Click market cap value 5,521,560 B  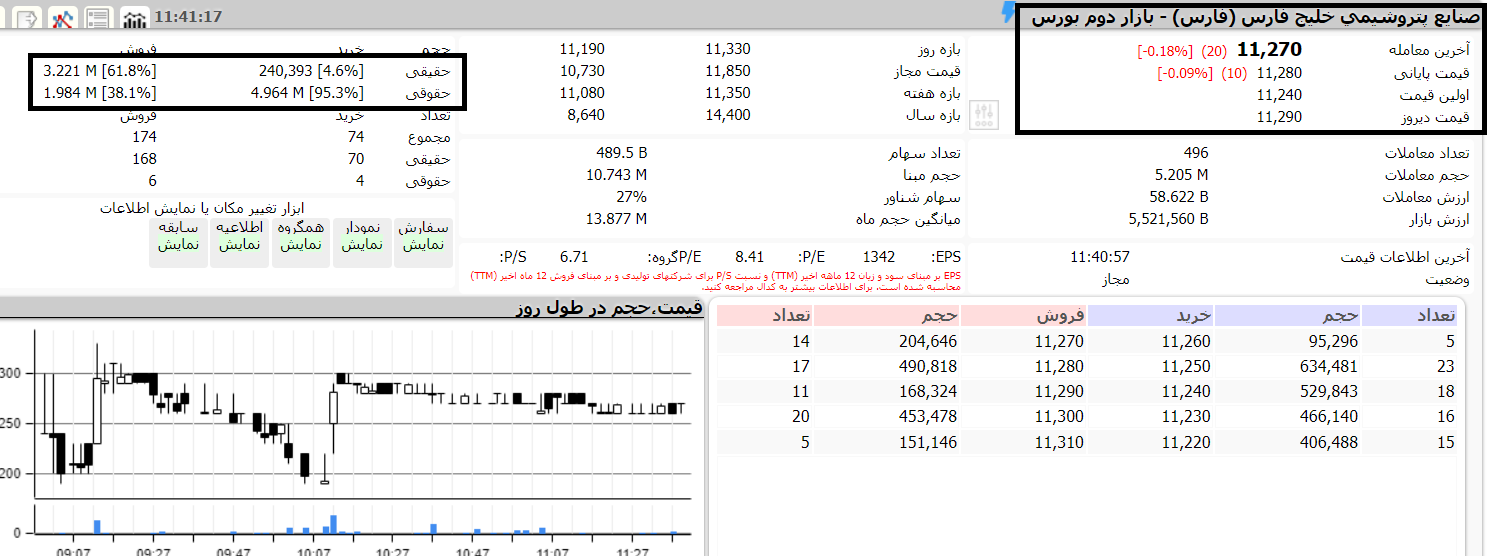click(1168, 219)
